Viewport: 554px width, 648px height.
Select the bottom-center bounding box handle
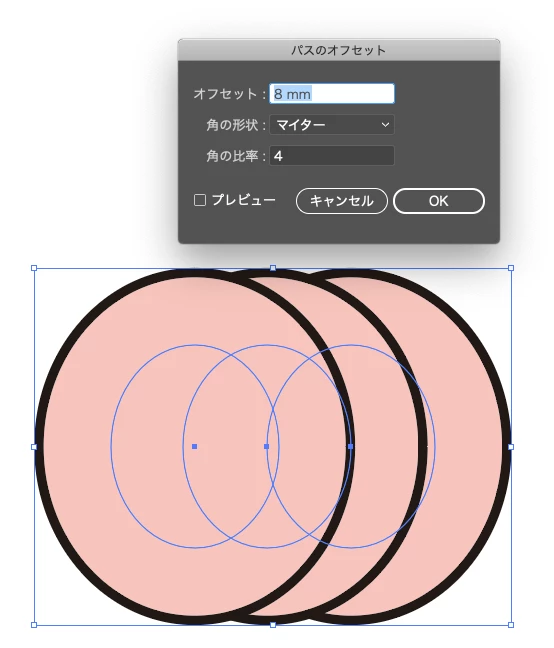[273, 625]
